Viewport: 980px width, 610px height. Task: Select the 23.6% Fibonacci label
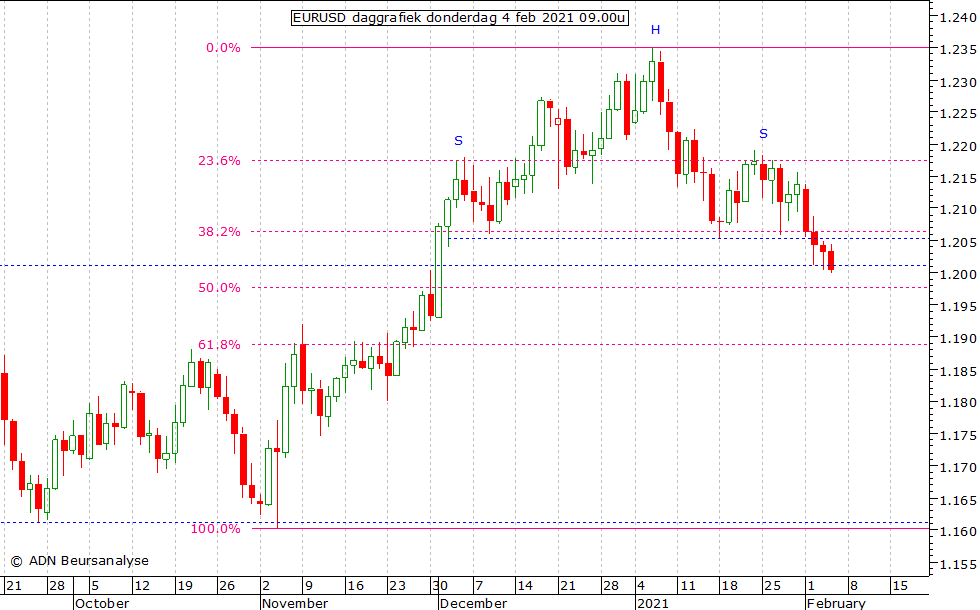coord(219,161)
